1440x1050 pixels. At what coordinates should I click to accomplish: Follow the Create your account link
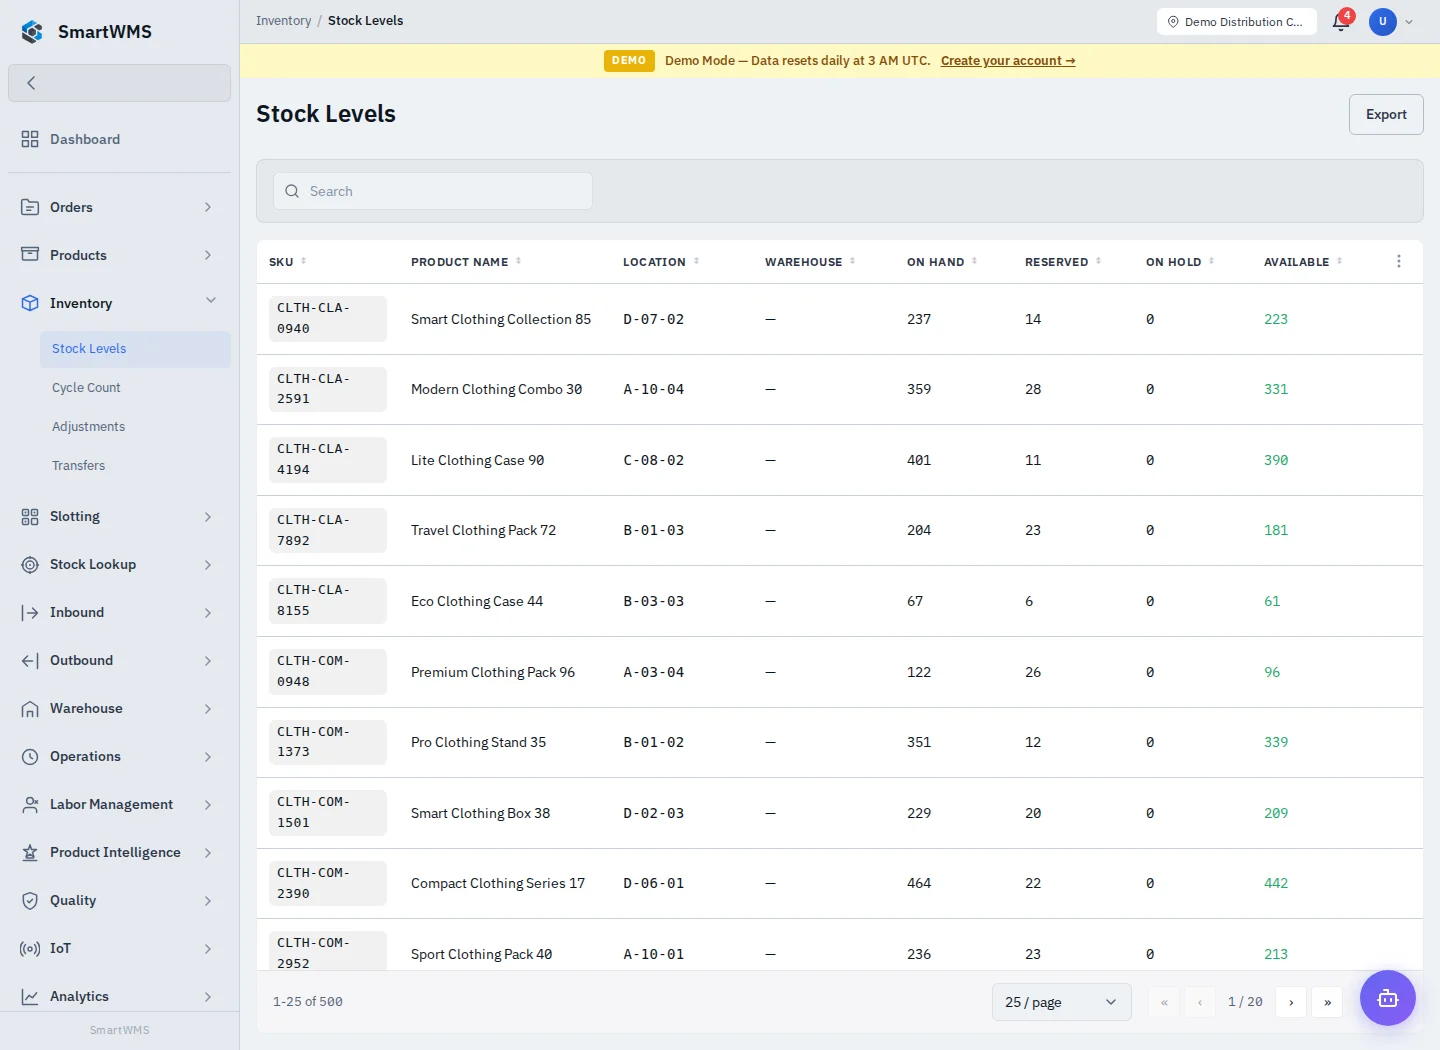click(x=1008, y=61)
